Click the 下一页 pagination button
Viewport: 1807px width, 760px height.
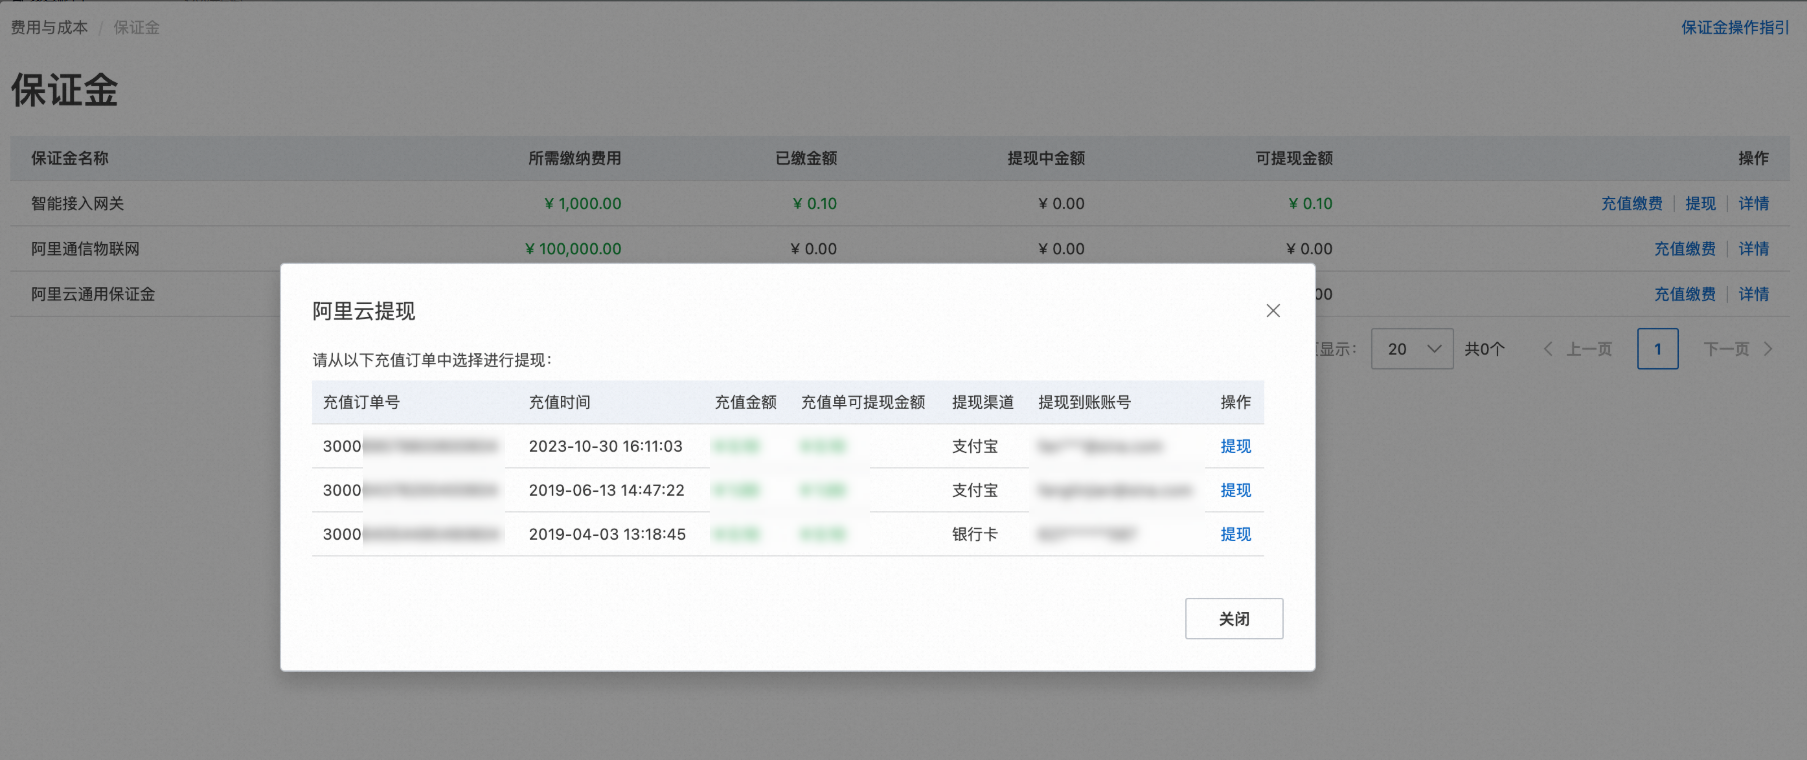[x=1739, y=349]
